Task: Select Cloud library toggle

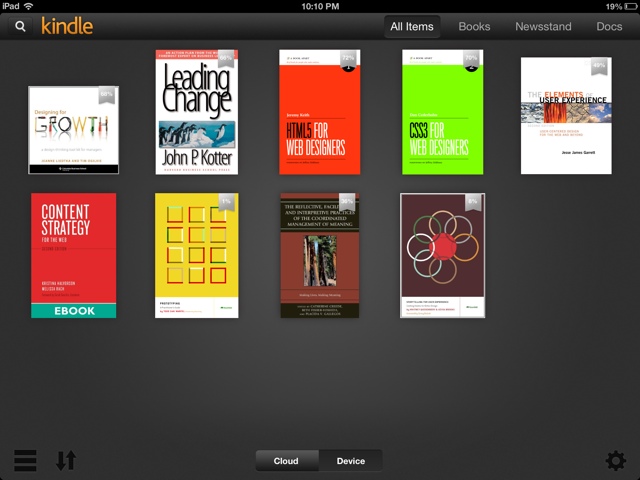Action: 287,461
